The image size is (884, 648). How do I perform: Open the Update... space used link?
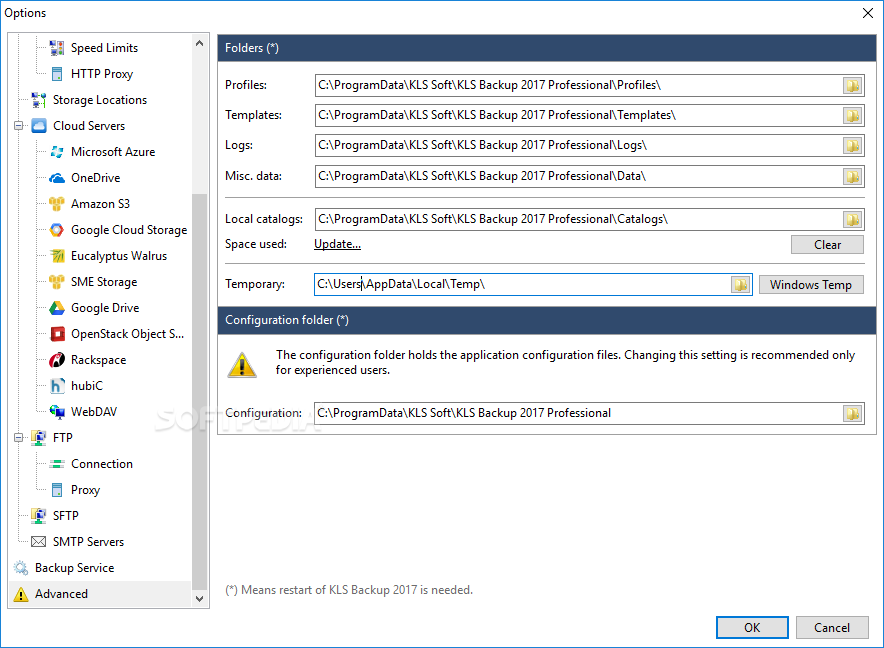337,244
